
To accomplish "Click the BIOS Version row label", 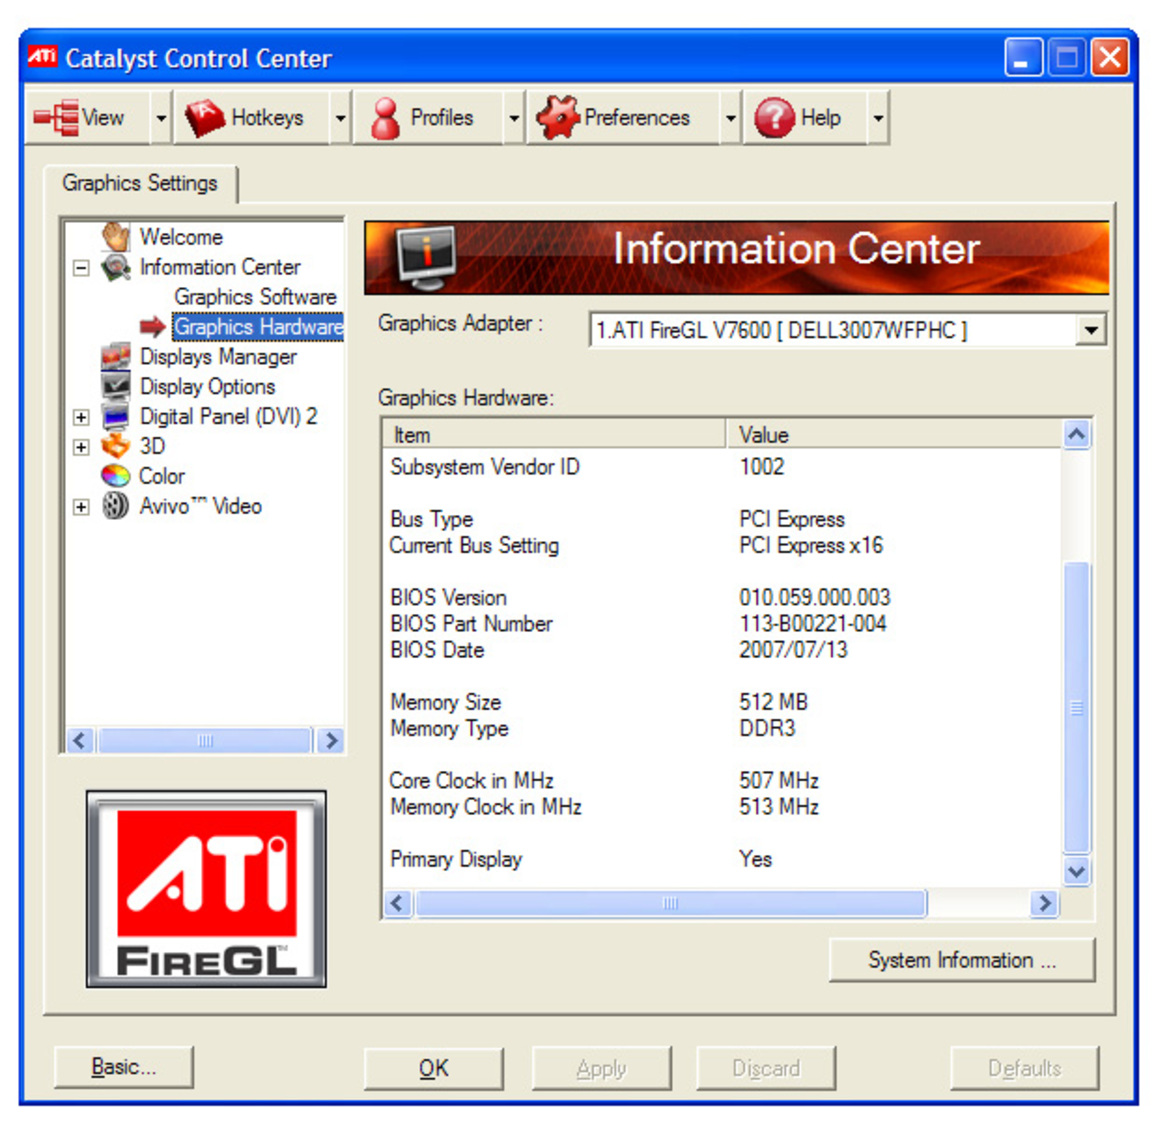I will tap(449, 597).
